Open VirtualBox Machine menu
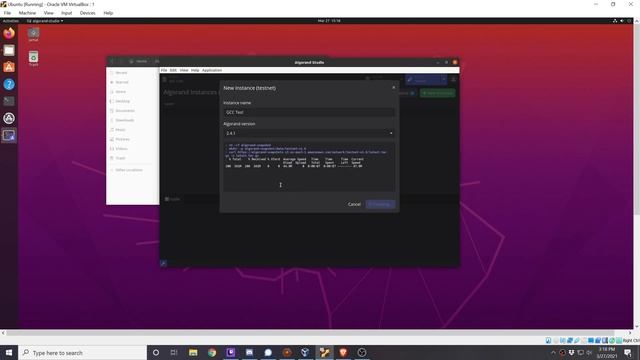The width and height of the screenshot is (640, 360). click(27, 13)
